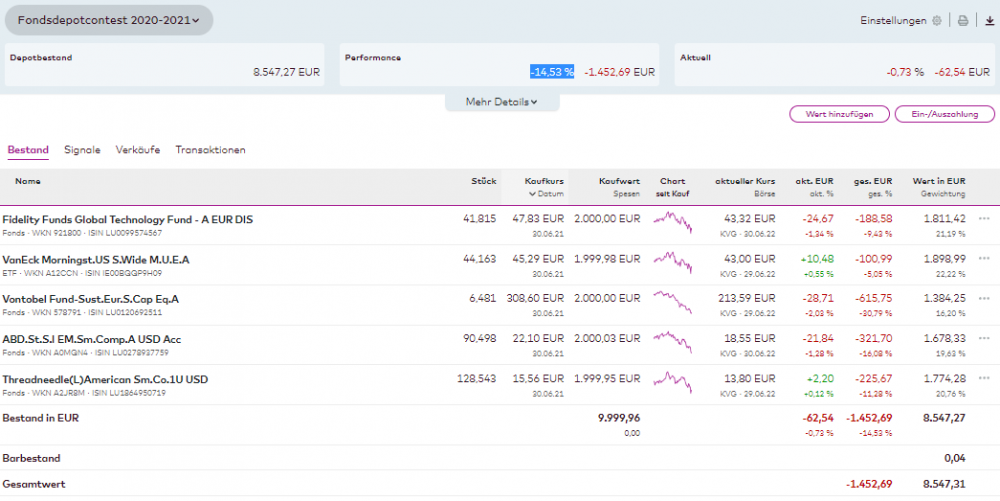1000x501 pixels.
Task: Click the Wert in EUR column header
Action: pyautogui.click(x=938, y=181)
